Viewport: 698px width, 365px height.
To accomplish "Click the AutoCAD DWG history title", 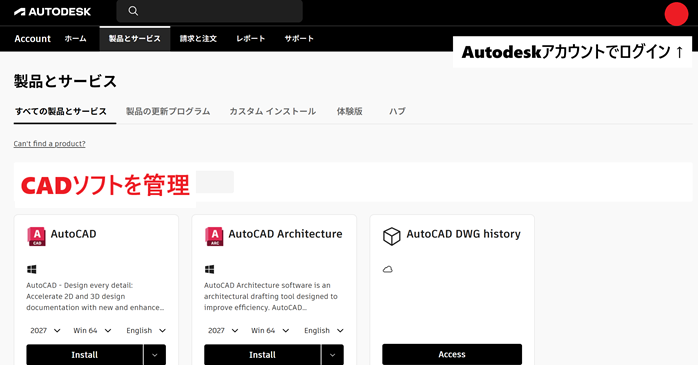I will 463,234.
